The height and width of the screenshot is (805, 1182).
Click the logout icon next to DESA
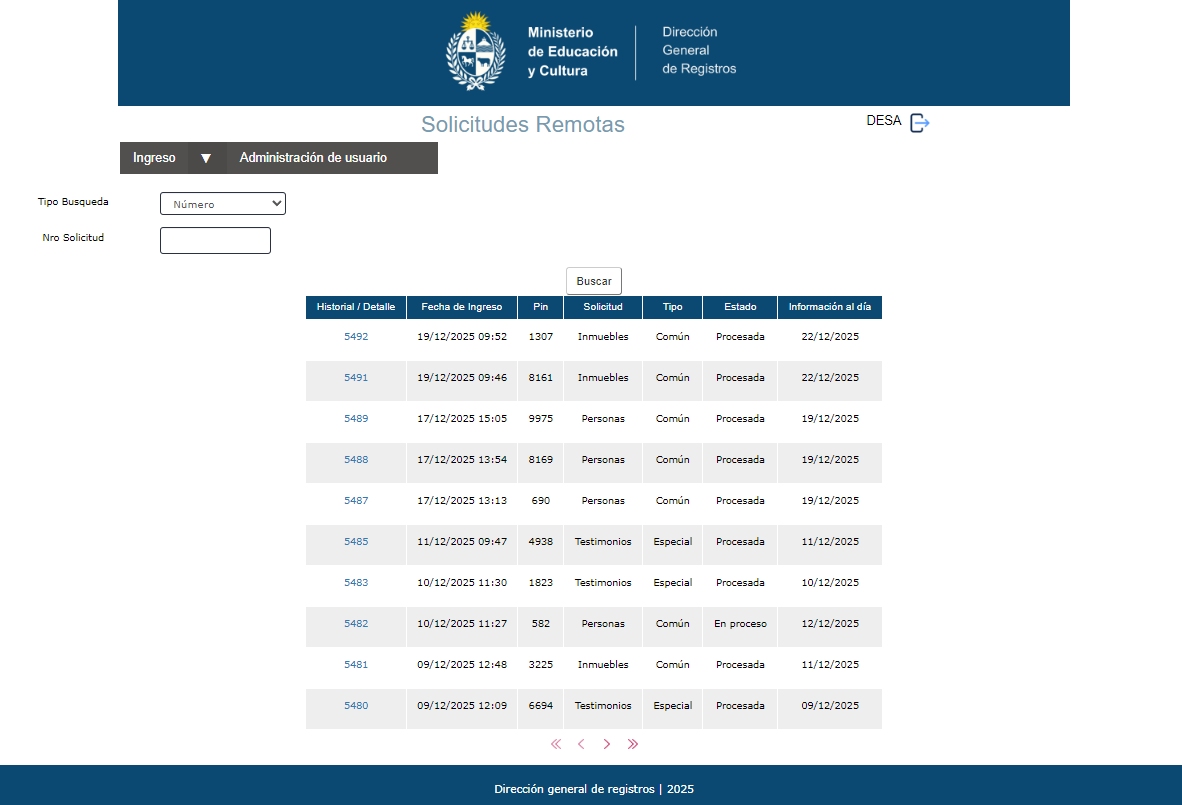click(919, 123)
